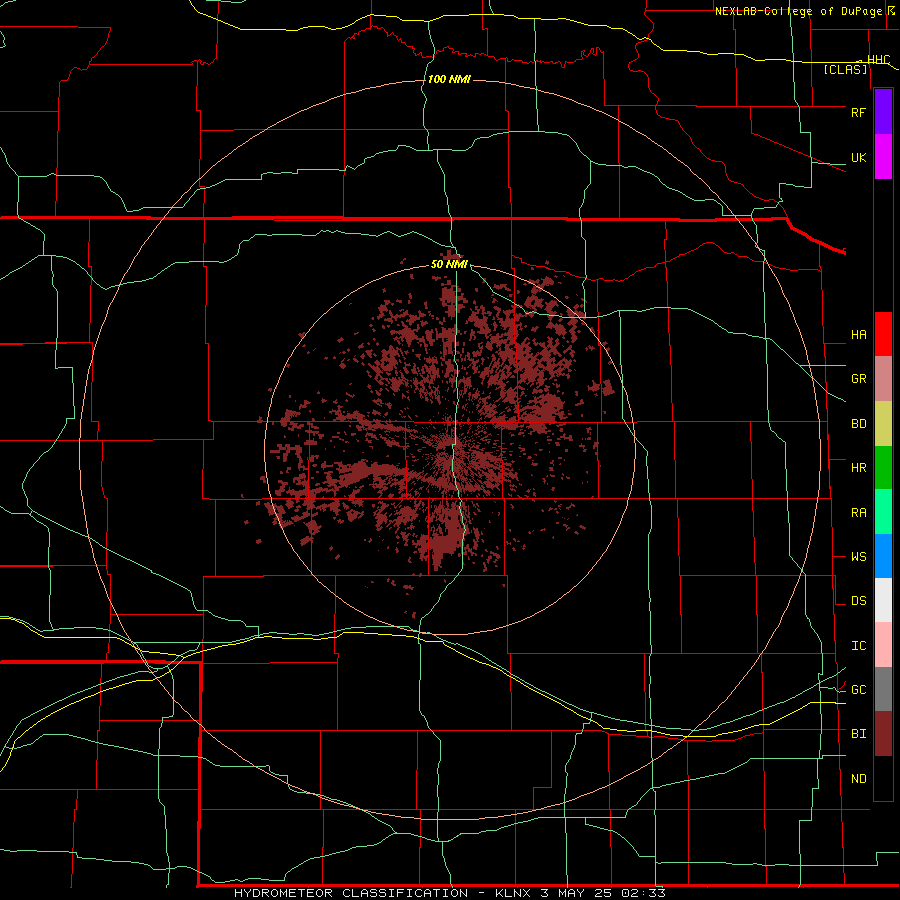This screenshot has height=900, width=900.
Task: Click the "50 NMI" range ring label
Action: [x=449, y=264]
